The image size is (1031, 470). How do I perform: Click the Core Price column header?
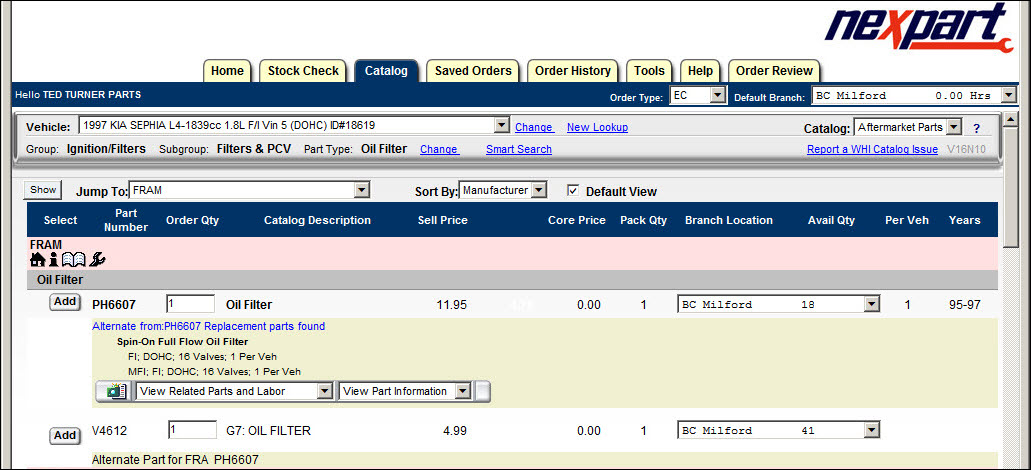(x=577, y=220)
